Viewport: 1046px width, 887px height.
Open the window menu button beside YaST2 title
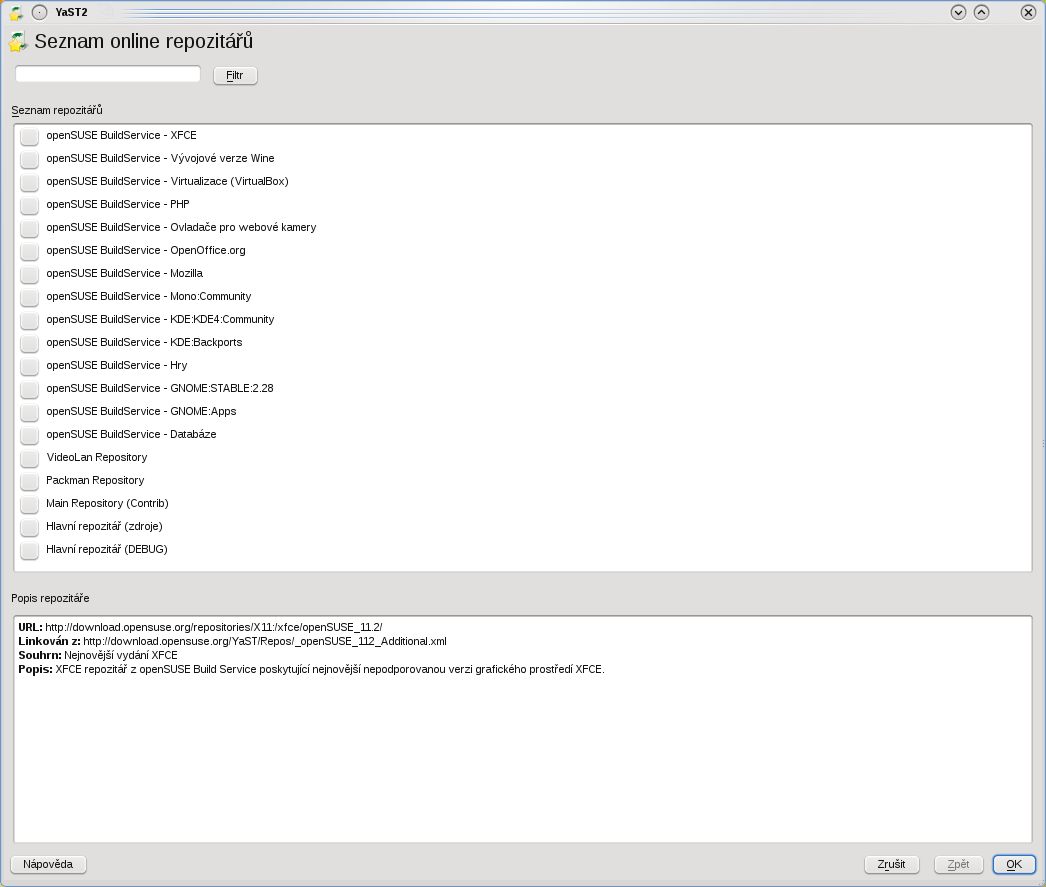[39, 12]
